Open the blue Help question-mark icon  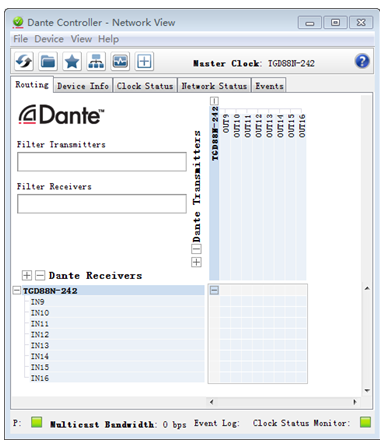(x=362, y=61)
